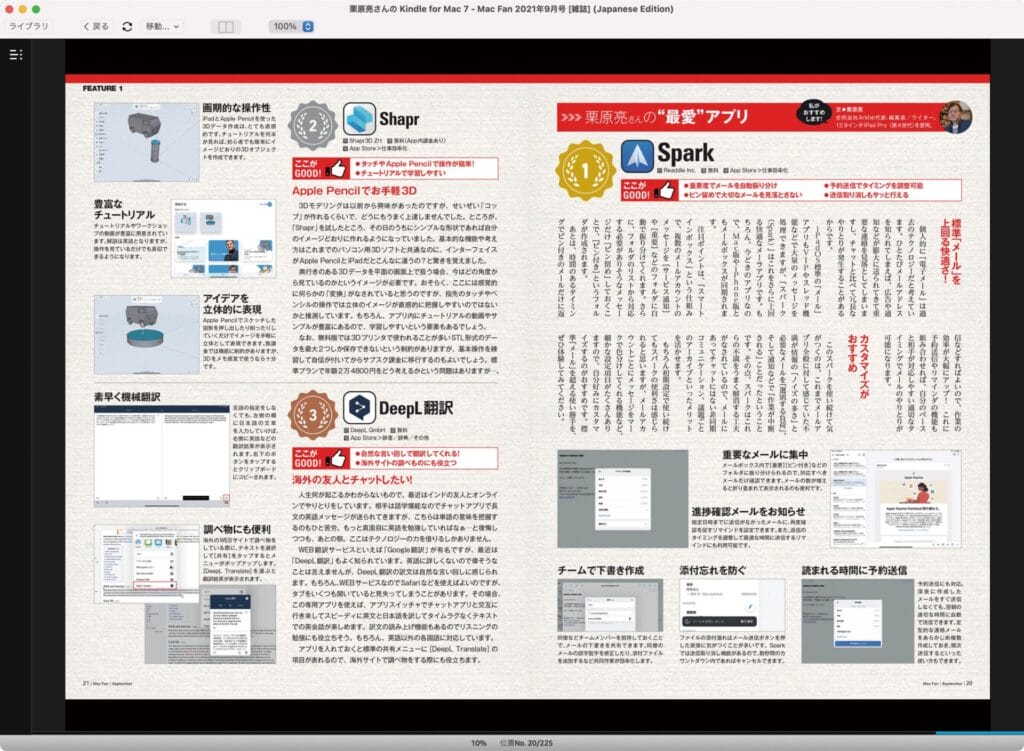Toggle the two-page spread view
The height and width of the screenshot is (751, 1024).
[228, 26]
